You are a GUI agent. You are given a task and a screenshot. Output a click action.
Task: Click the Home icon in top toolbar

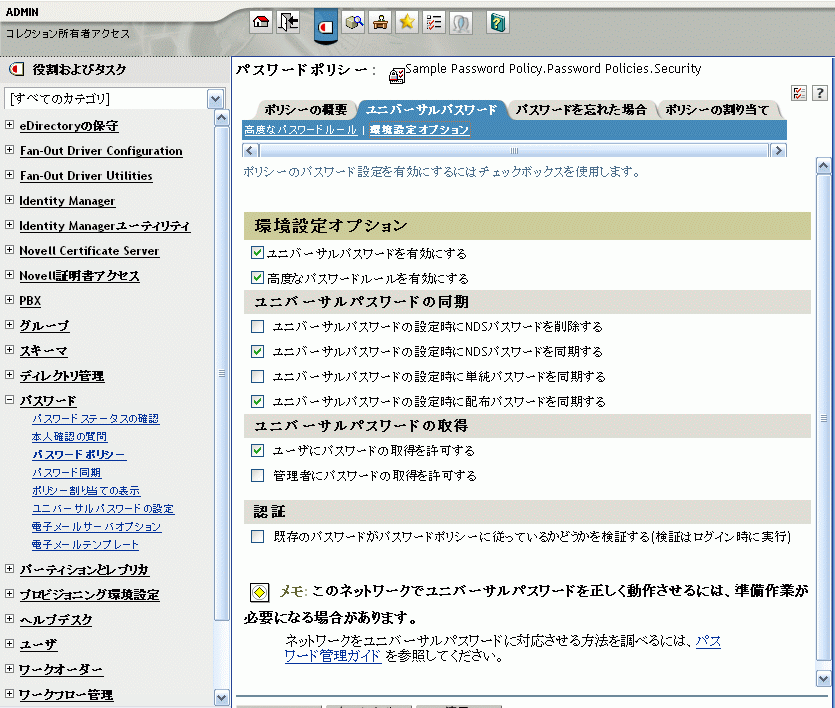click(261, 22)
